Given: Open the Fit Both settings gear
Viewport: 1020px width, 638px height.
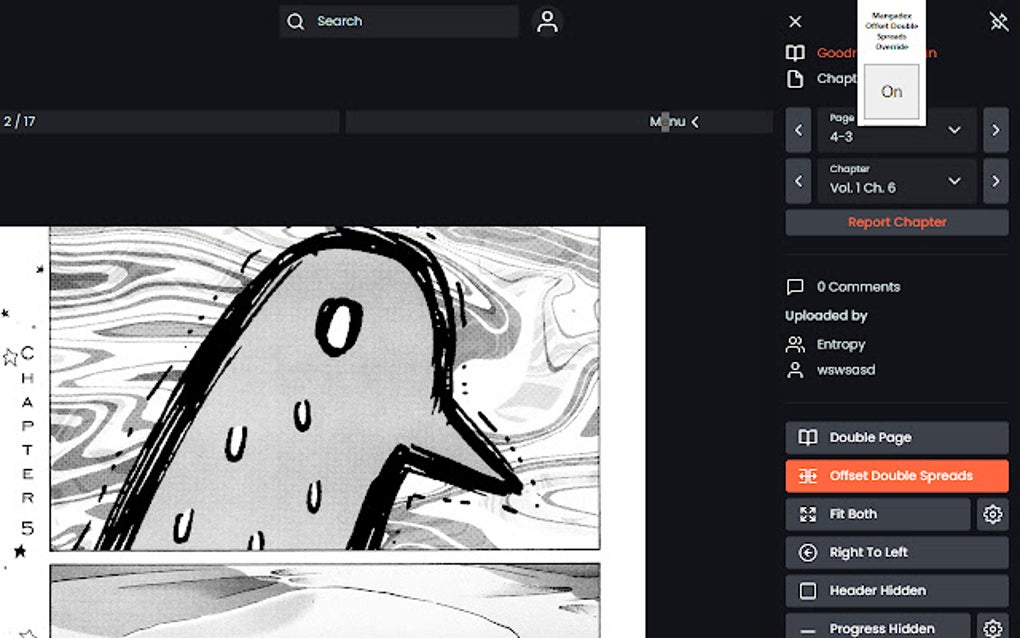Looking at the screenshot, I should pyautogui.click(x=992, y=514).
